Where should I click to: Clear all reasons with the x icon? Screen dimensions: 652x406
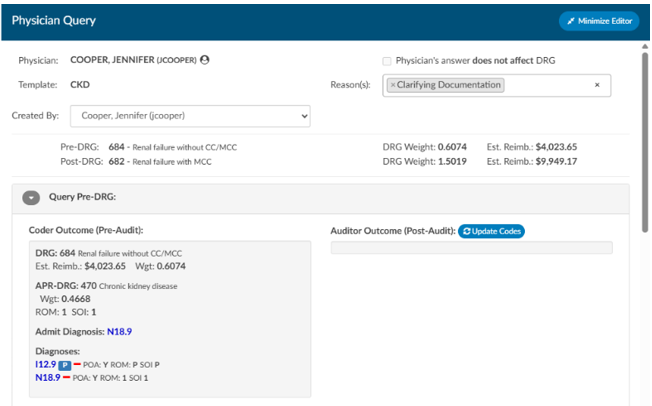pyautogui.click(x=597, y=85)
